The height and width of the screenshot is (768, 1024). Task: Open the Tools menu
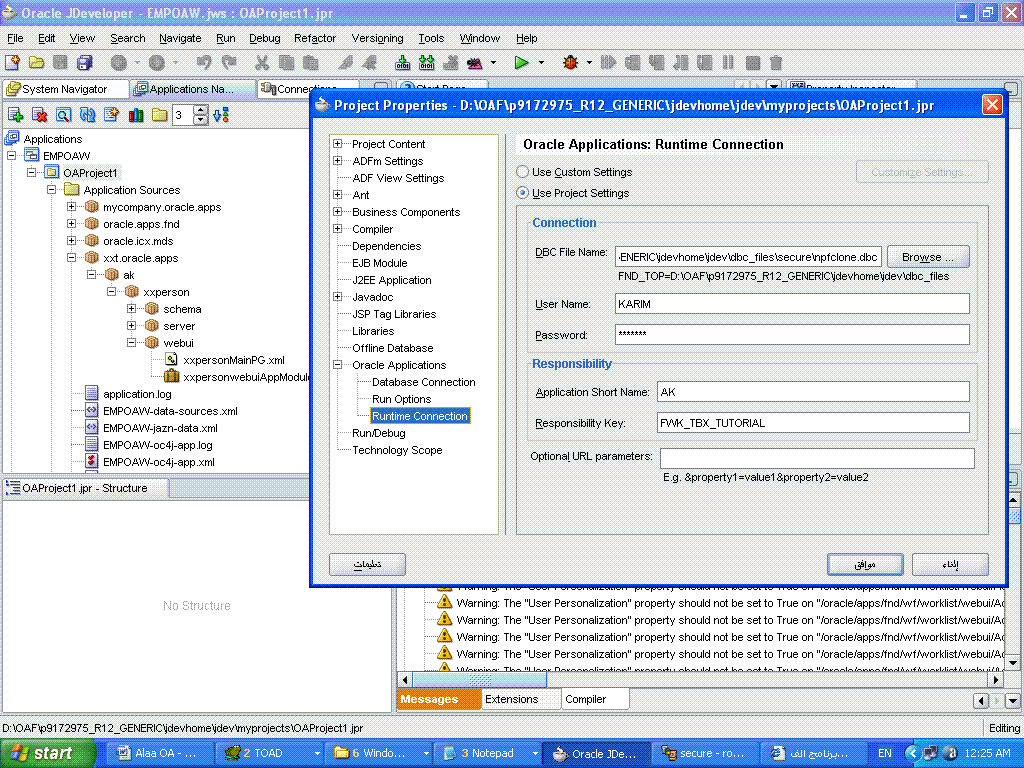point(431,38)
